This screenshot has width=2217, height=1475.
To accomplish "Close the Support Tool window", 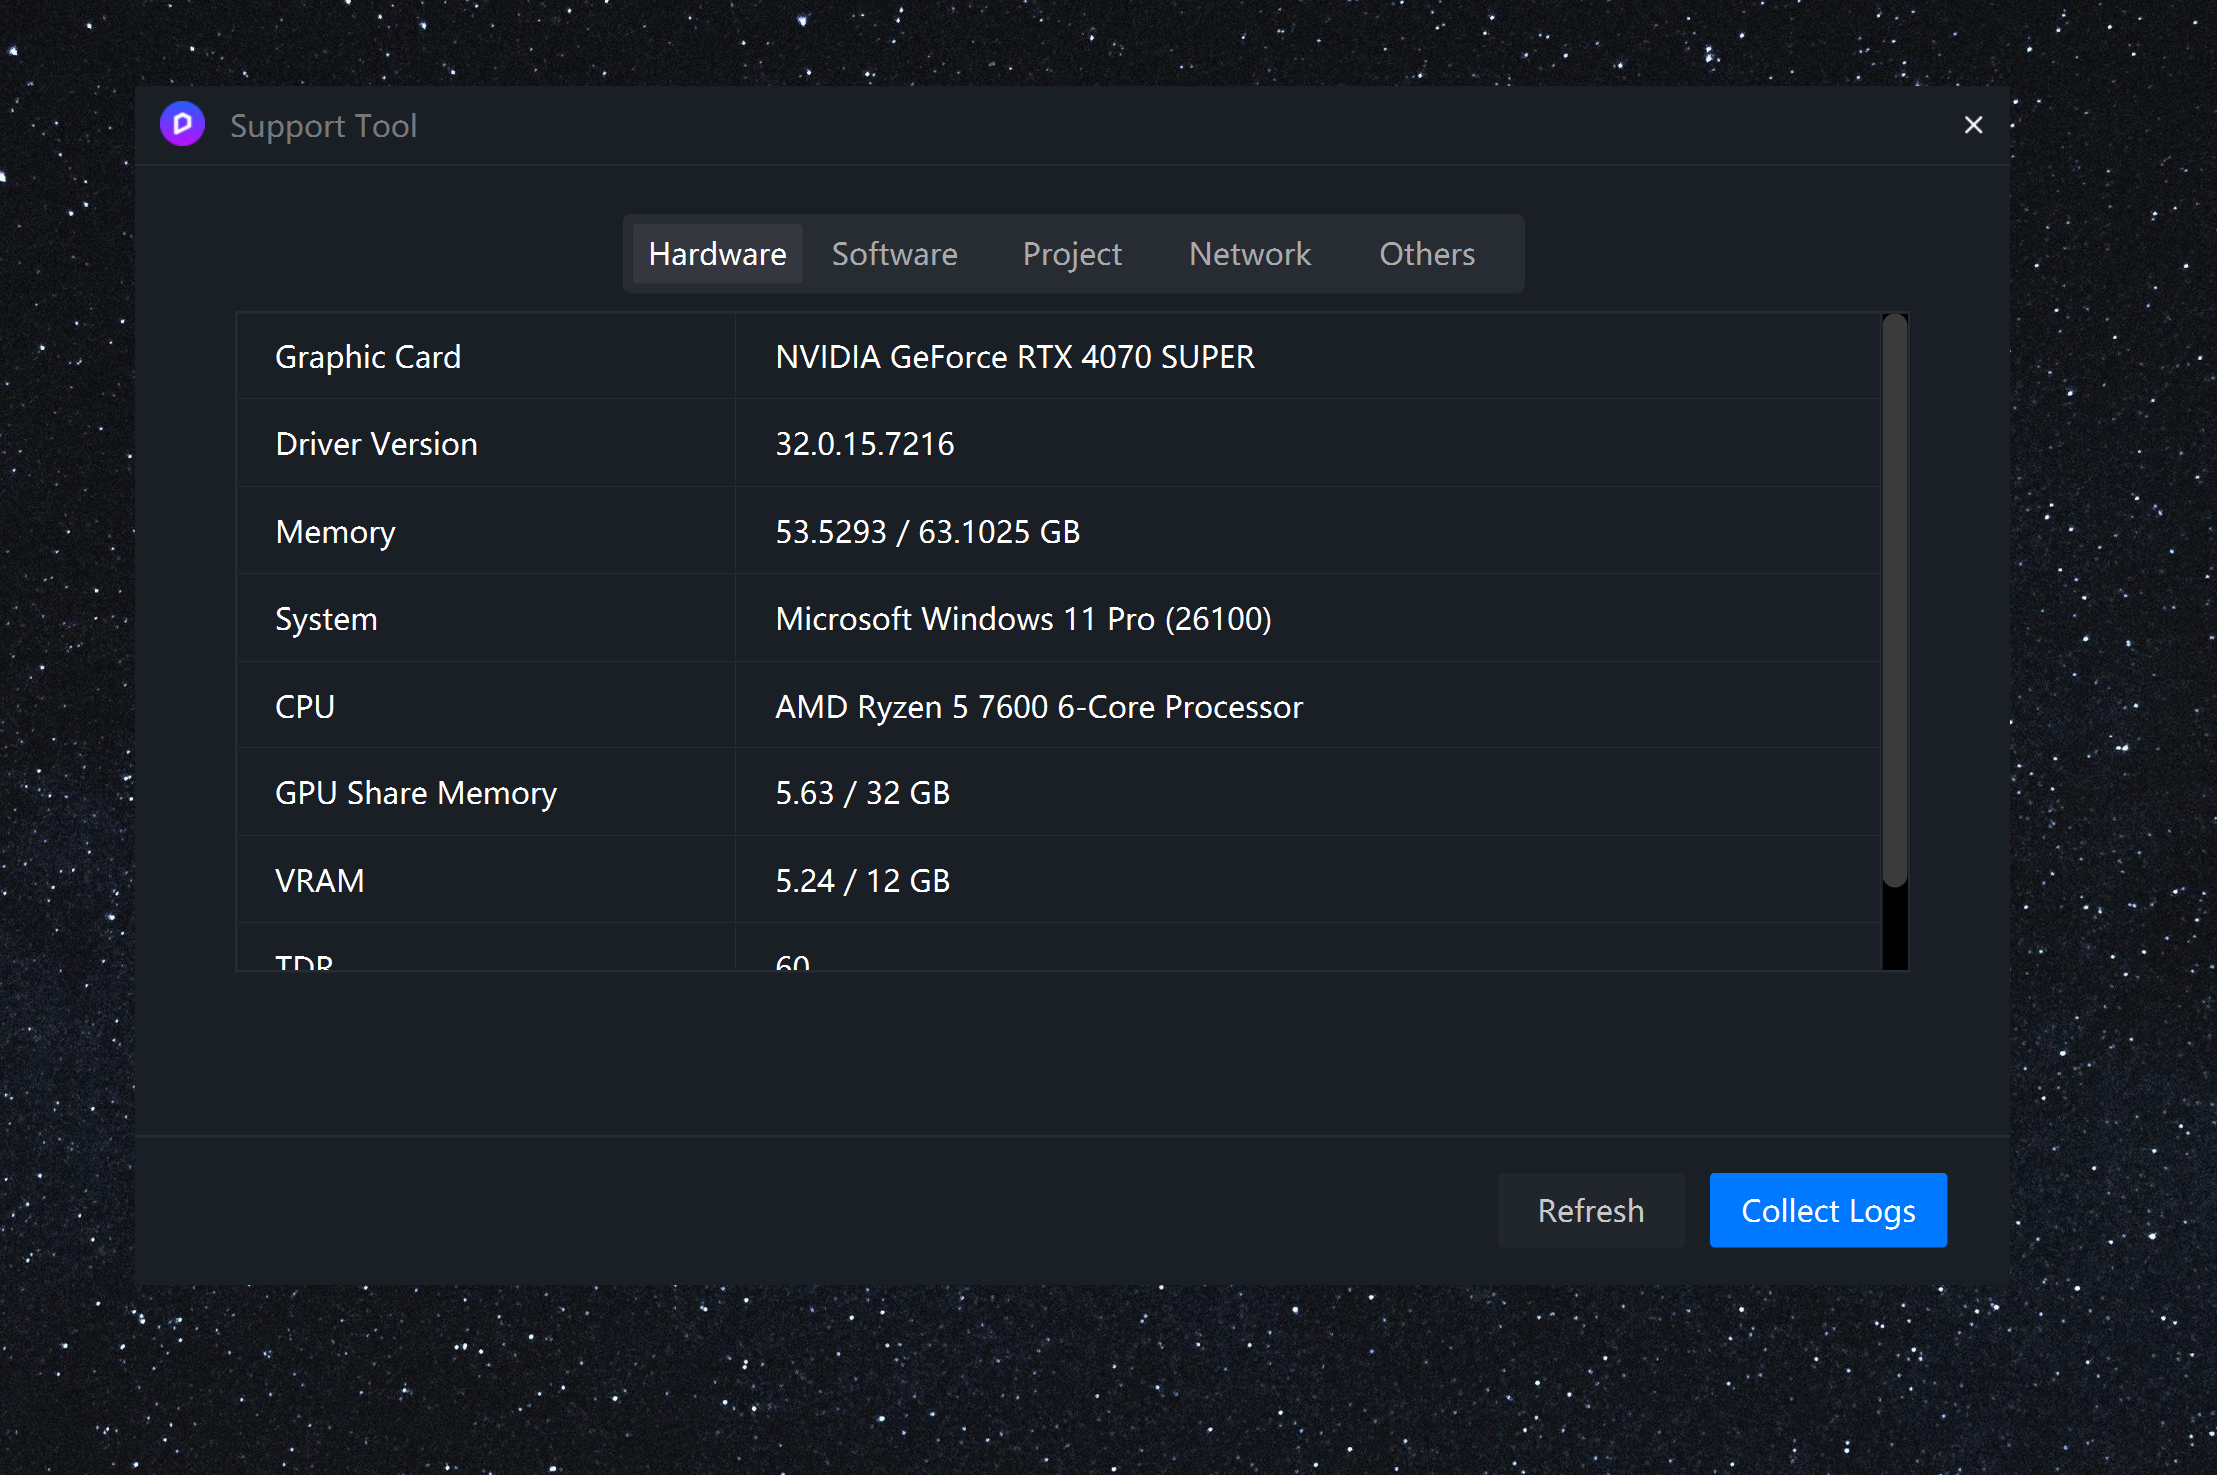I will 1972,125.
